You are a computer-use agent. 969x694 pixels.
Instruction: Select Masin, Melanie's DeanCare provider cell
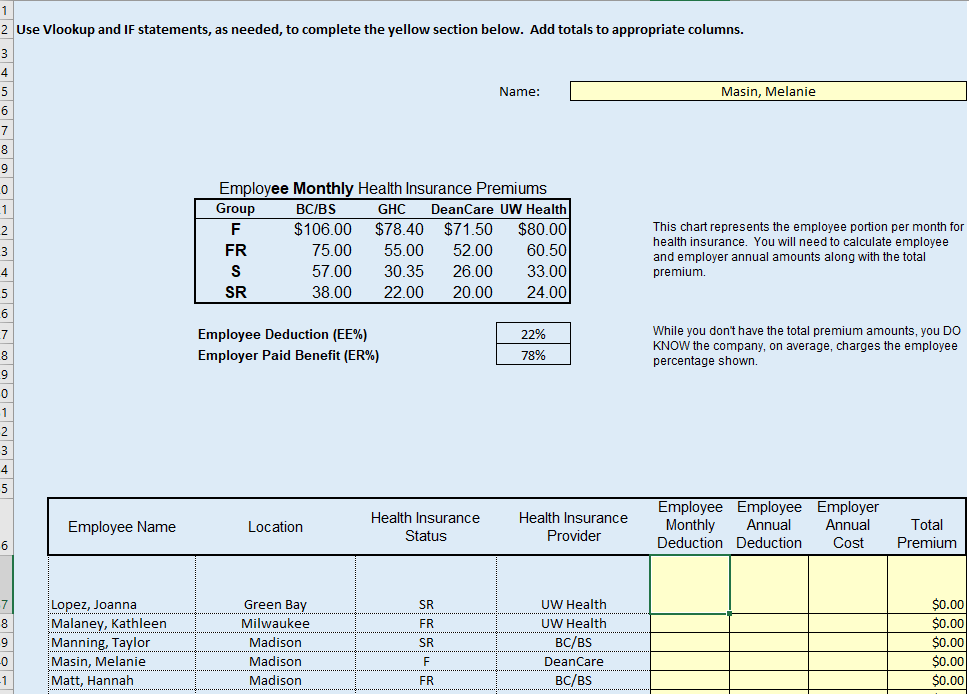(573, 661)
